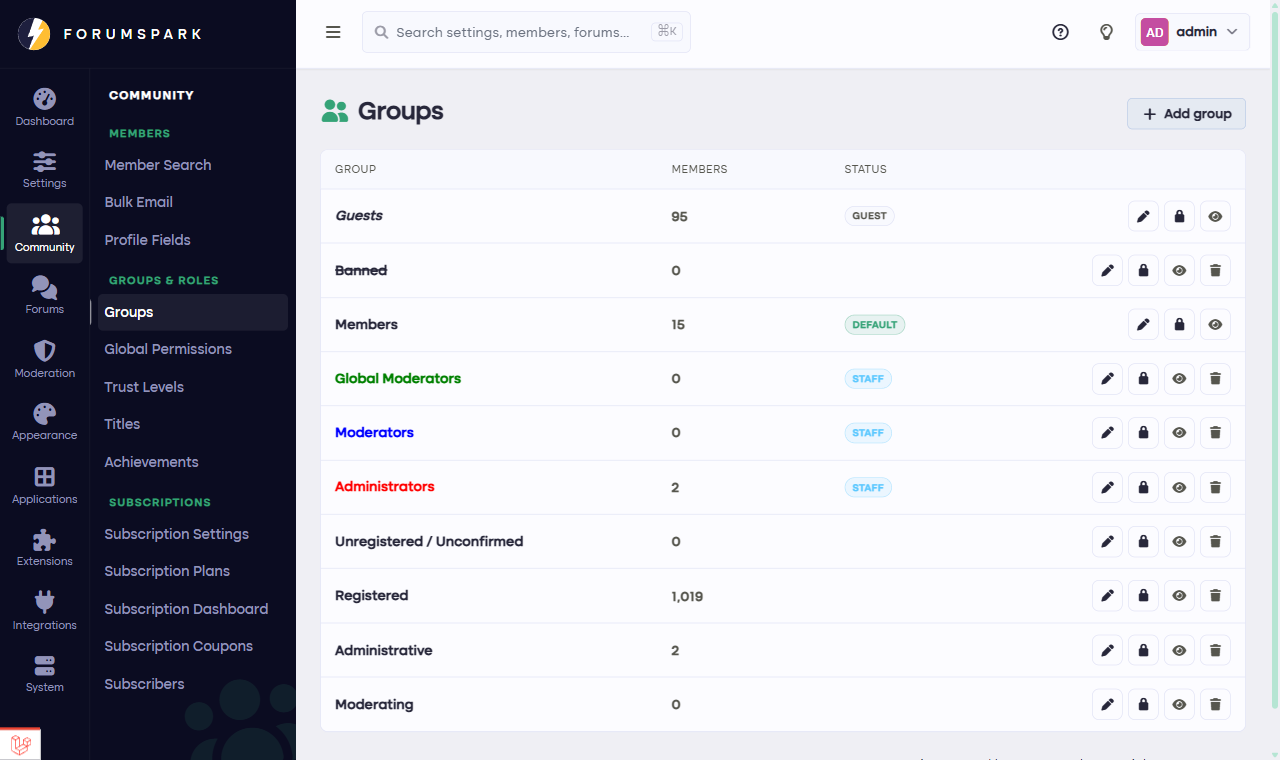Click the lightbulb tips icon
This screenshot has height=760, width=1280.
coord(1107,32)
